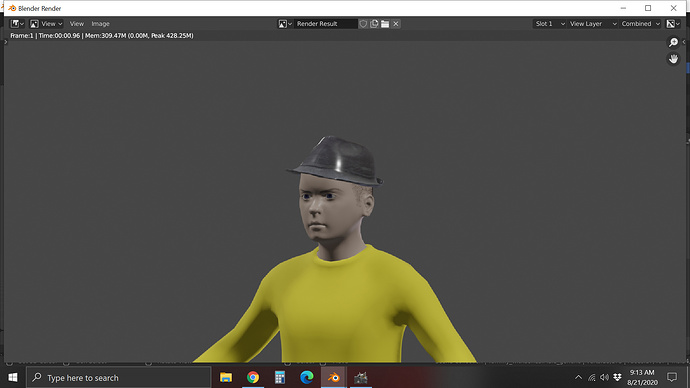Maximize the Blender Render window
This screenshot has width=690, height=388.
[x=648, y=8]
